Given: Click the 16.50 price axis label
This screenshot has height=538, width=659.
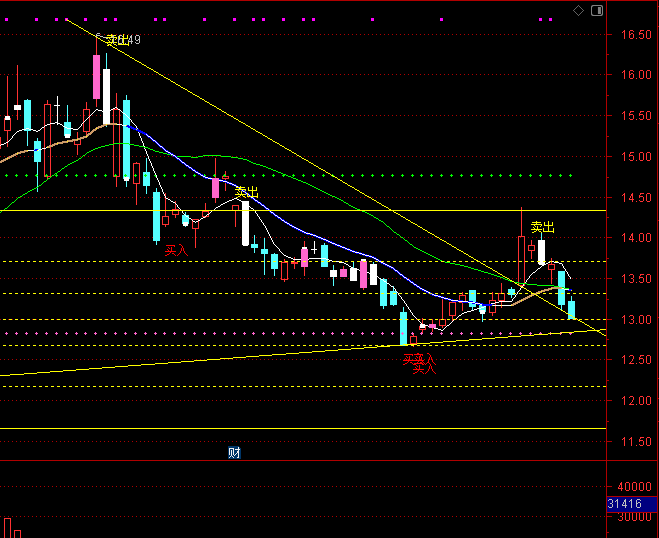Looking at the screenshot, I should click(x=636, y=34).
